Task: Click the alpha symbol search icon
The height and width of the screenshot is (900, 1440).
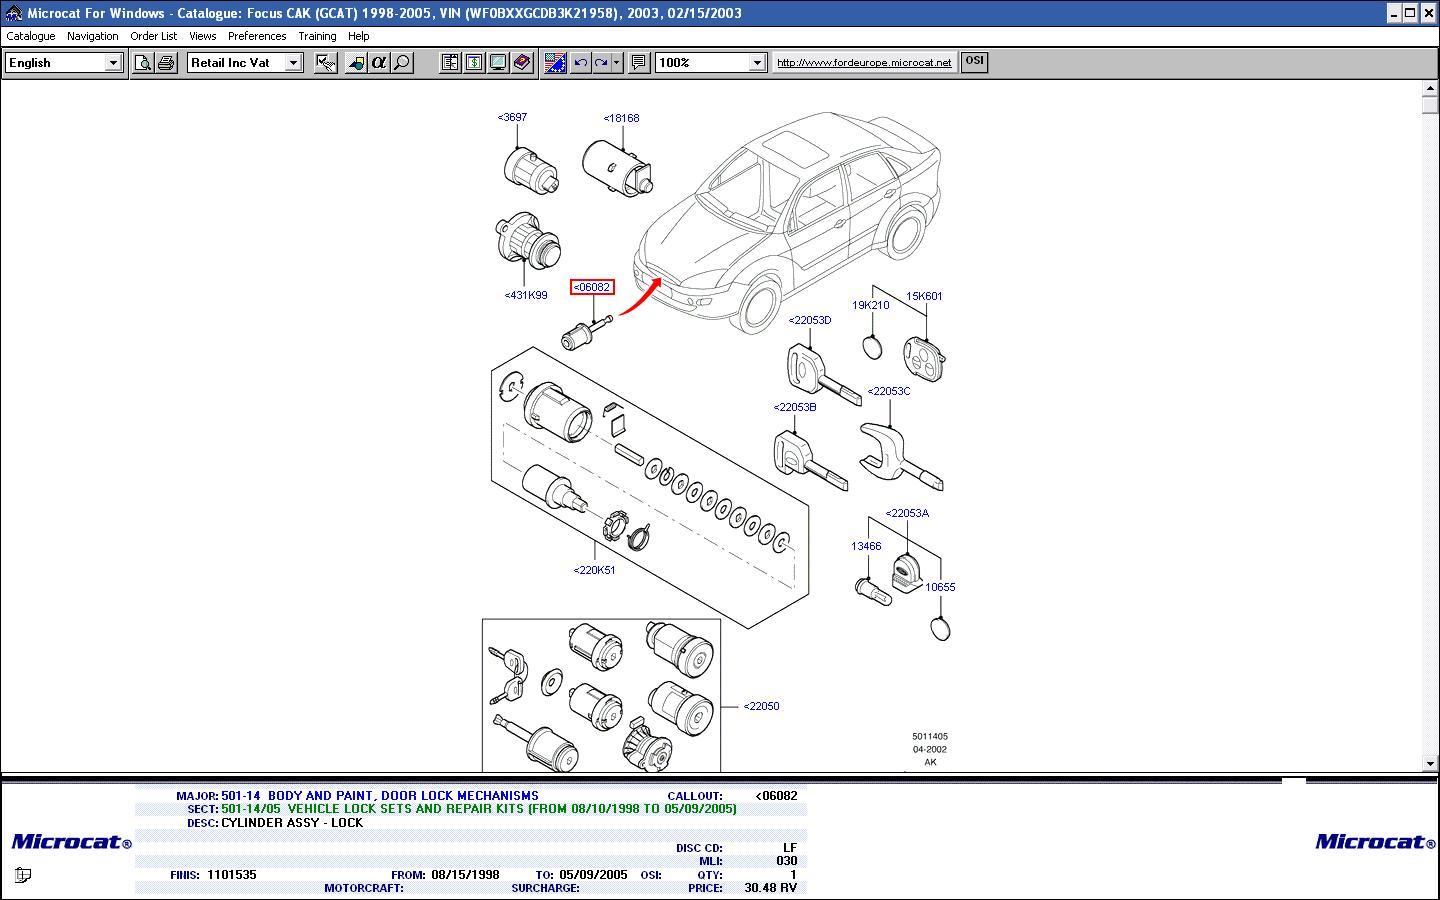Action: click(379, 63)
